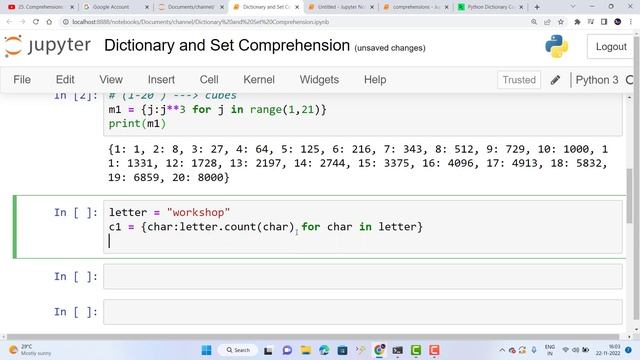Click the ENG IN language indicator
640x360 pixels.
549,350
